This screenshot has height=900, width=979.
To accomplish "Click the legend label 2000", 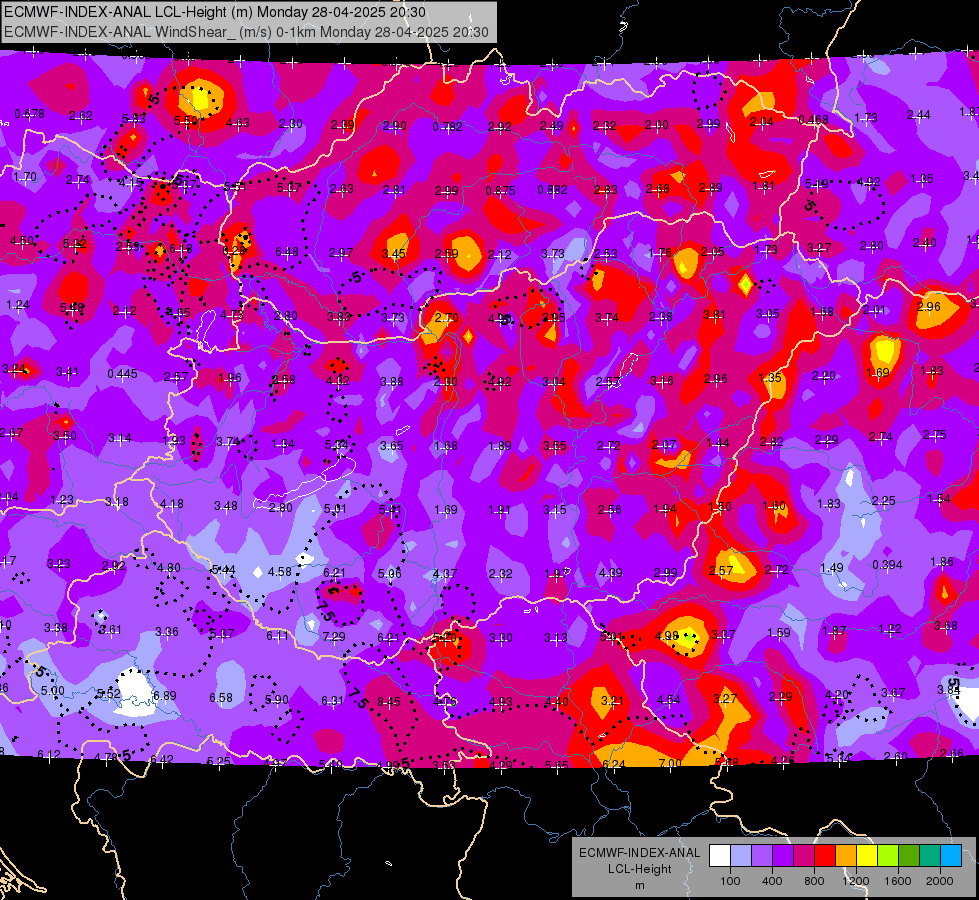I will [940, 881].
